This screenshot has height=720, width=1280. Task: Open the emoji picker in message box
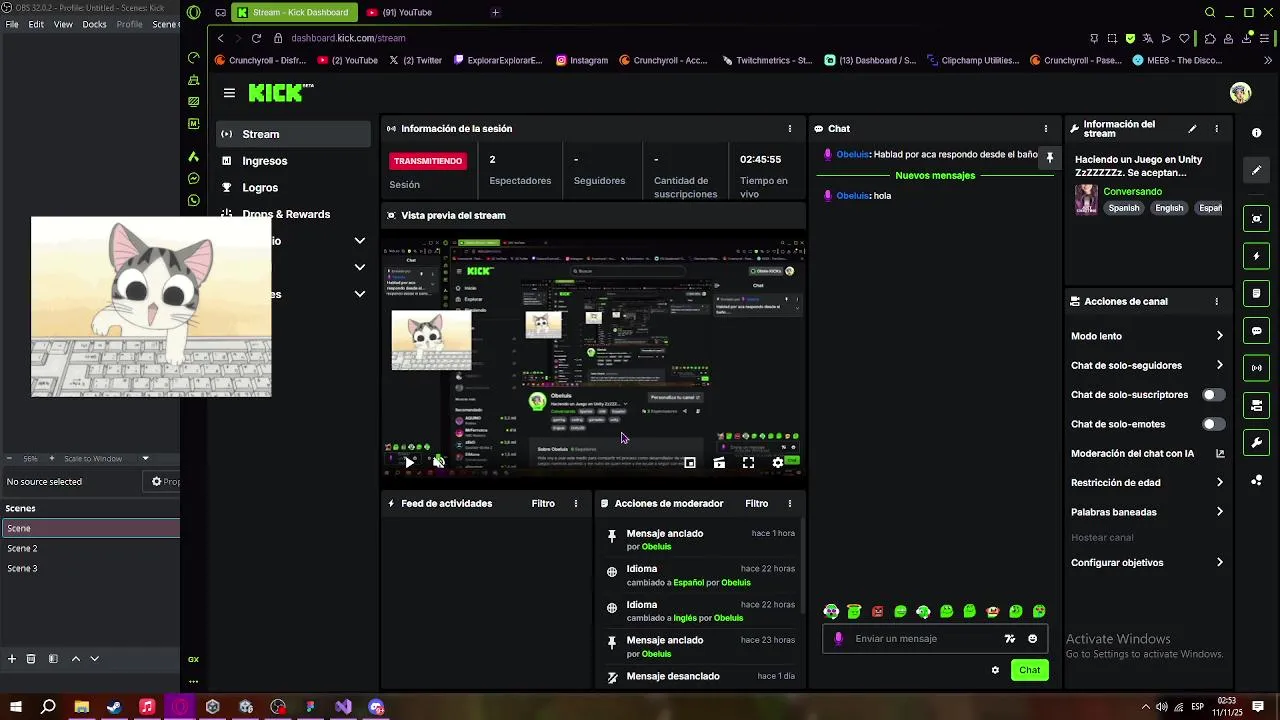pos(1033,639)
